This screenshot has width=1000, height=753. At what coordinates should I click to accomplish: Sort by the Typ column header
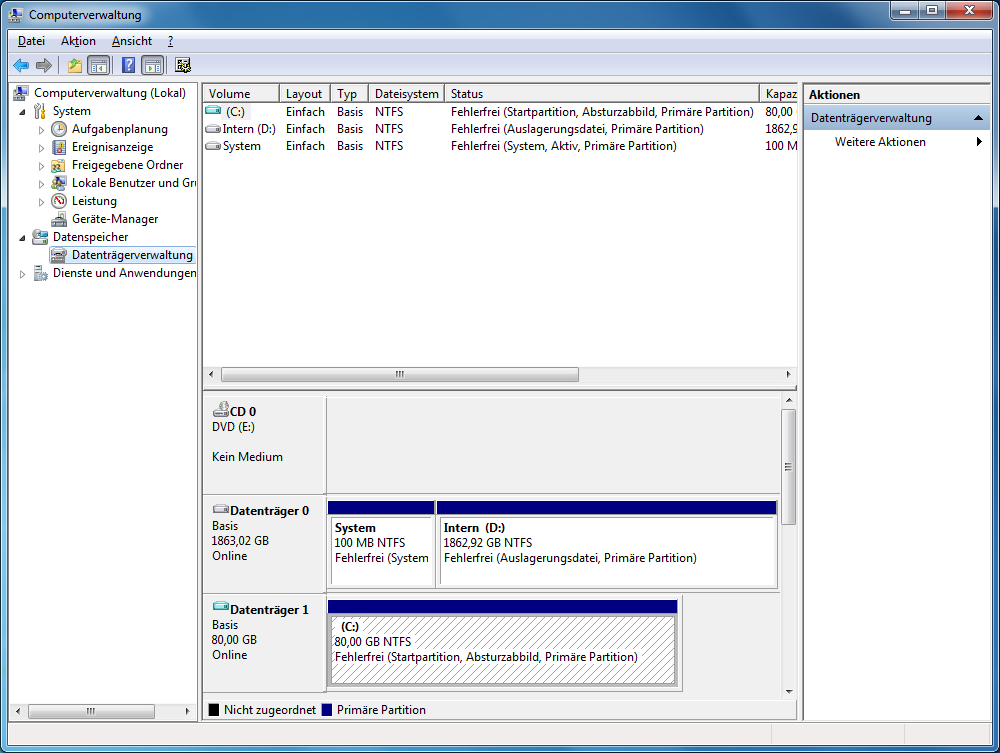[x=349, y=93]
